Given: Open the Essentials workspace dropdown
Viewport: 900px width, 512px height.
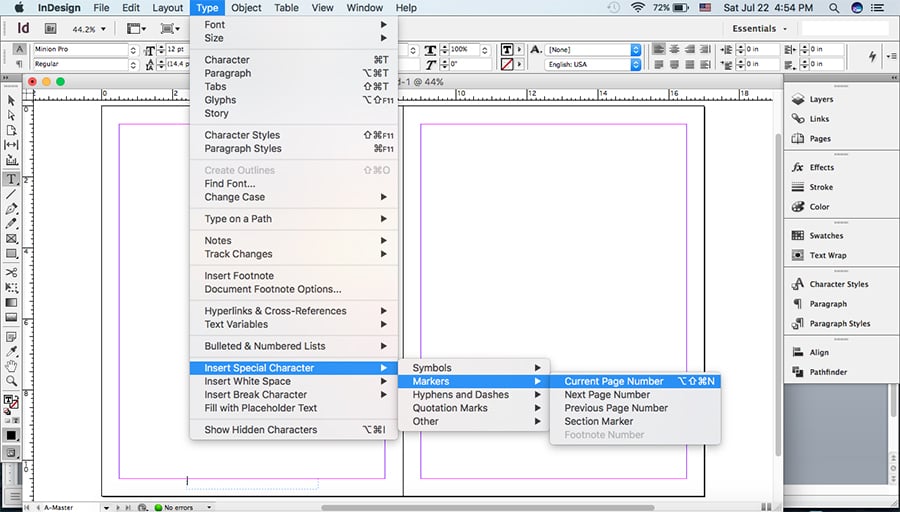Looking at the screenshot, I should [759, 29].
